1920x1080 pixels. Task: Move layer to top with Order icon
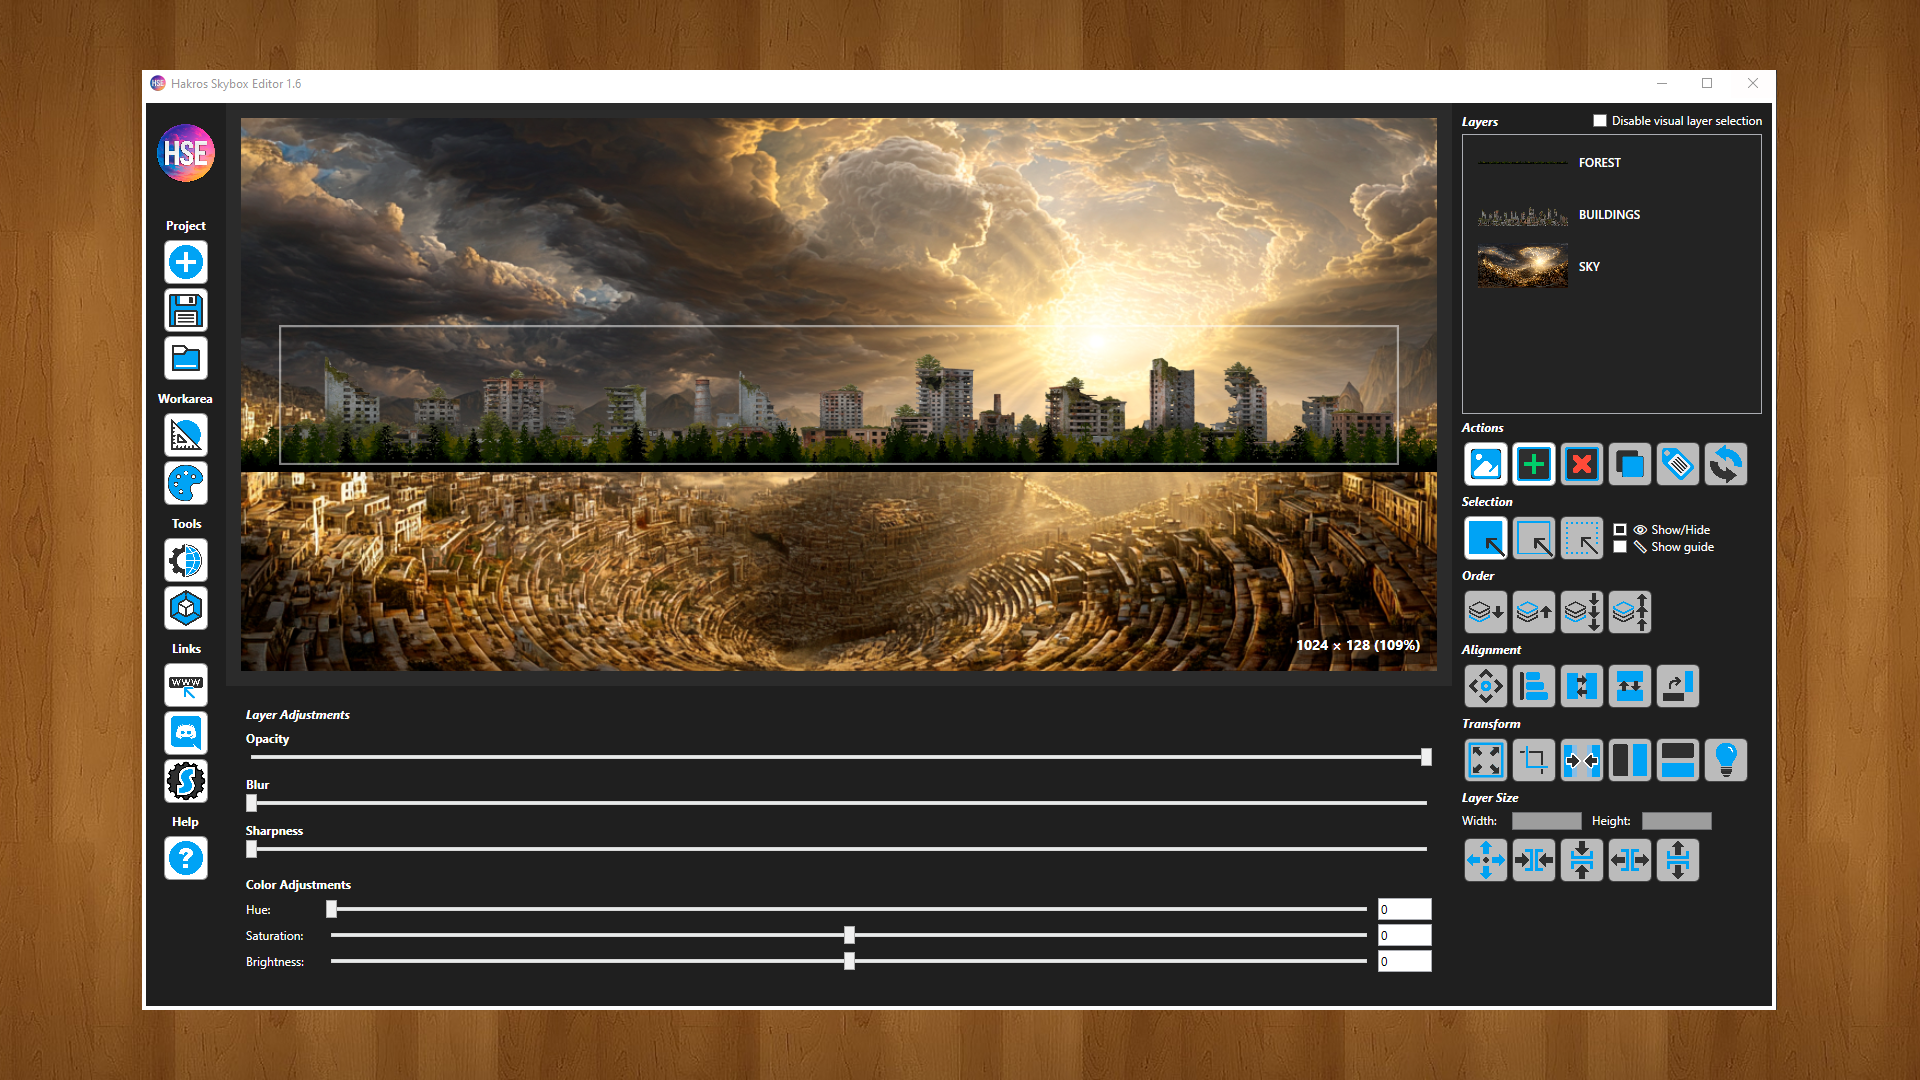pos(1629,612)
